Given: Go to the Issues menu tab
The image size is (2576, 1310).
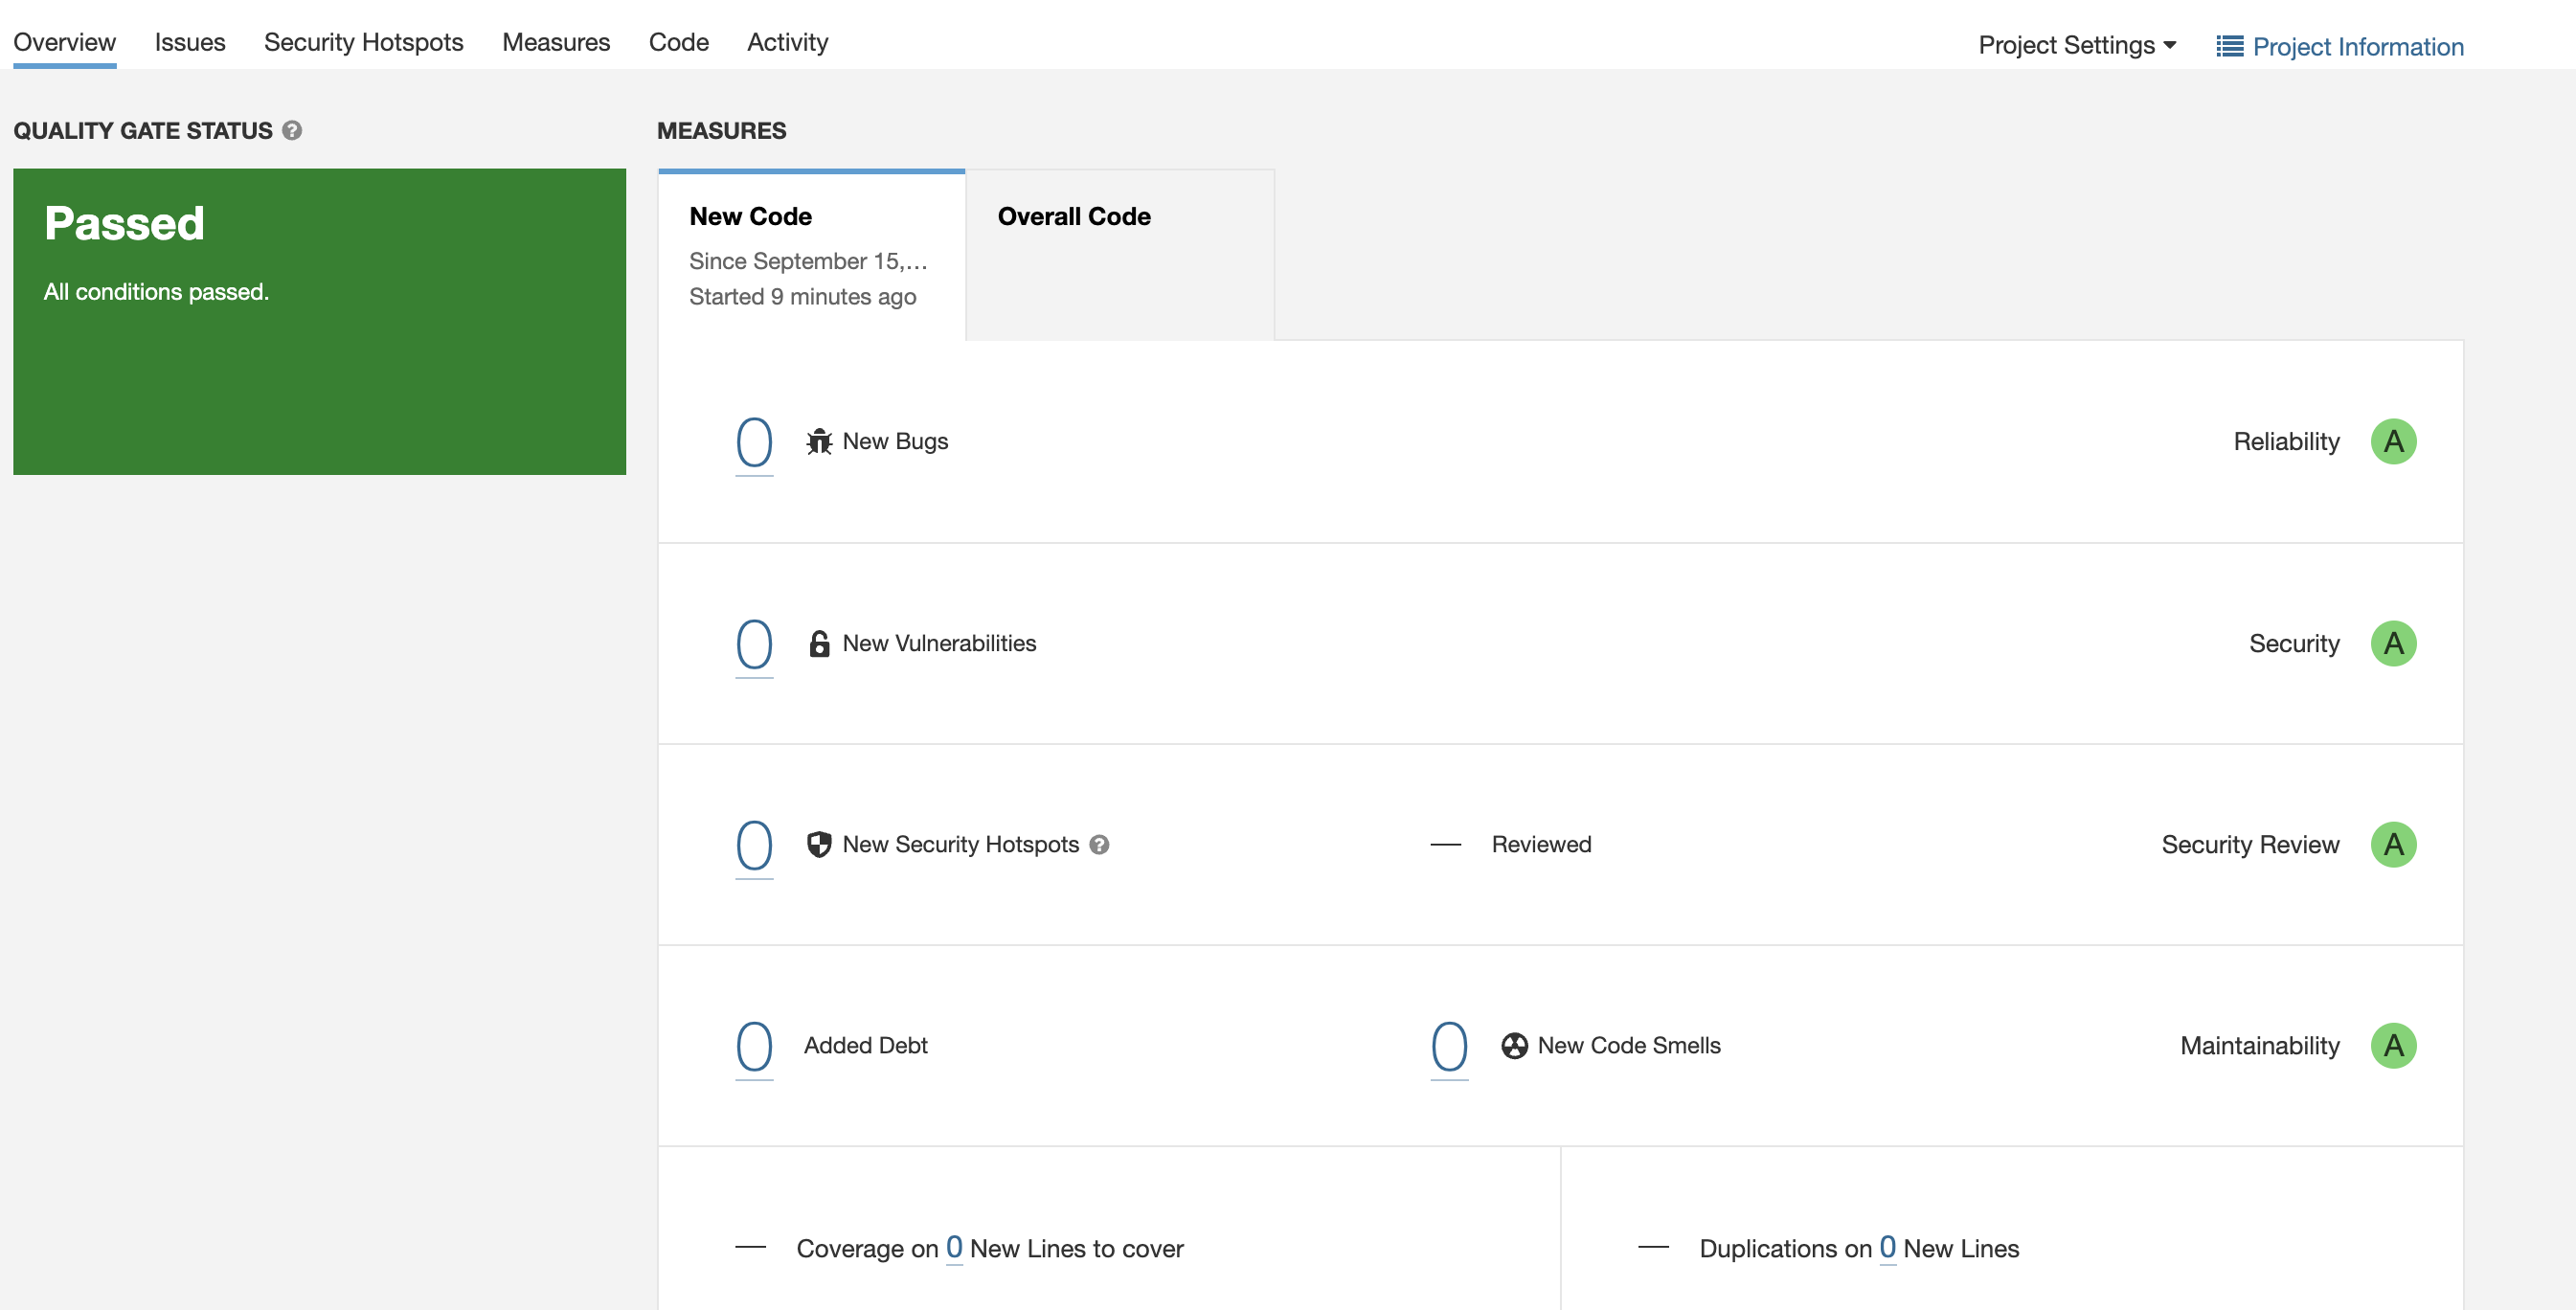Looking at the screenshot, I should click(x=190, y=42).
